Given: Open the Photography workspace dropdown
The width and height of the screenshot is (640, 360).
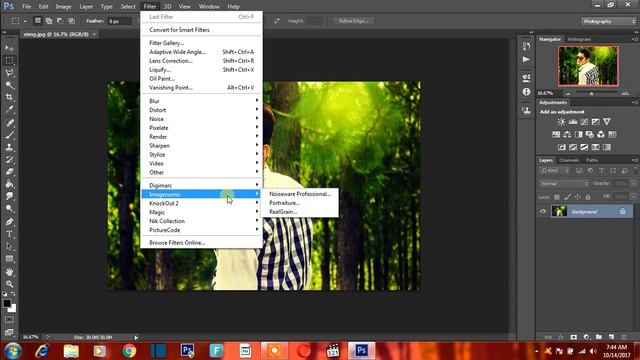Looking at the screenshot, I should point(609,21).
